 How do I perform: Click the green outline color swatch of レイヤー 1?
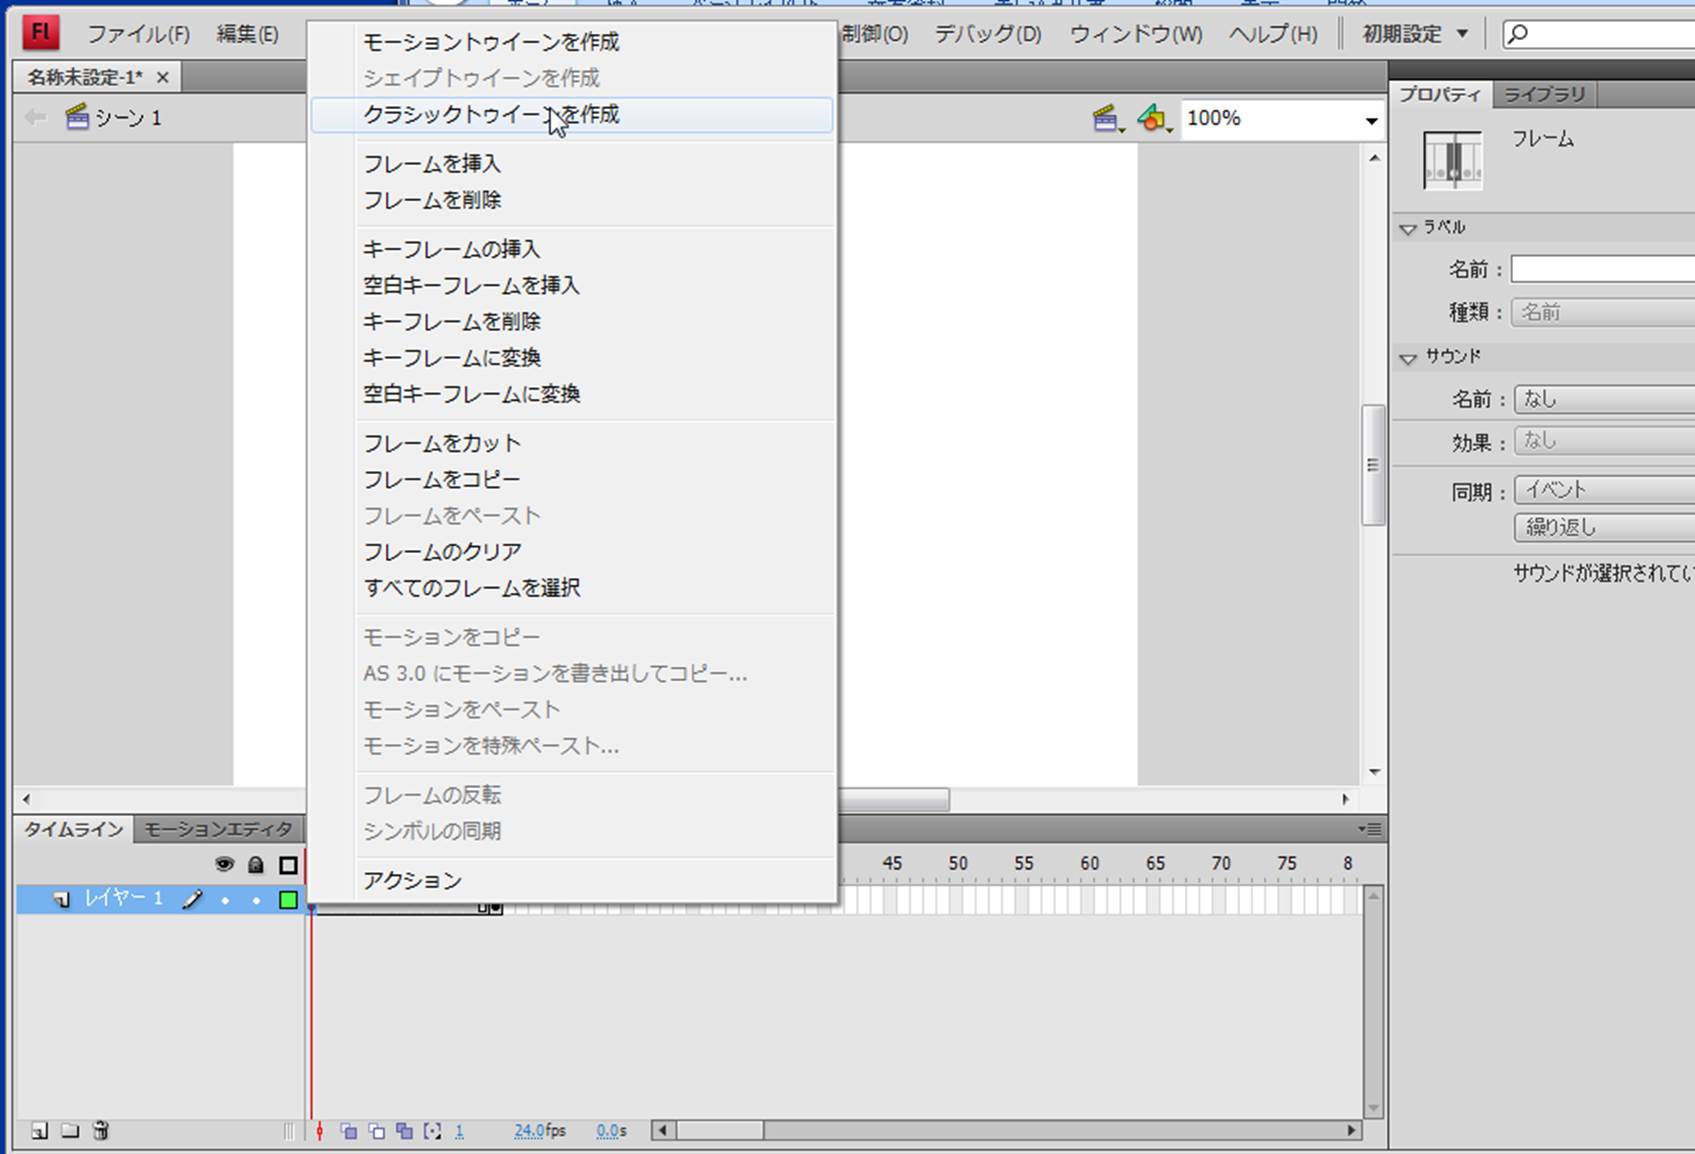[288, 900]
